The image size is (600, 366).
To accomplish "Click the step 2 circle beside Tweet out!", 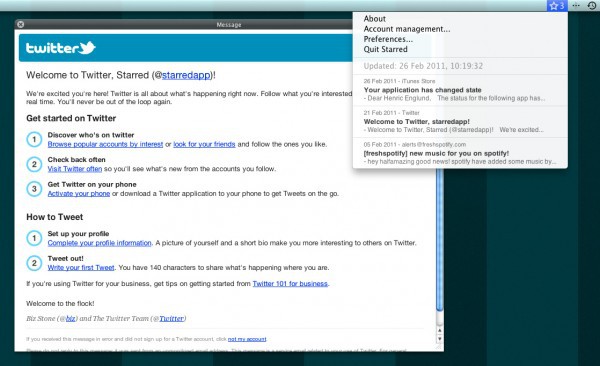I will point(34,263).
